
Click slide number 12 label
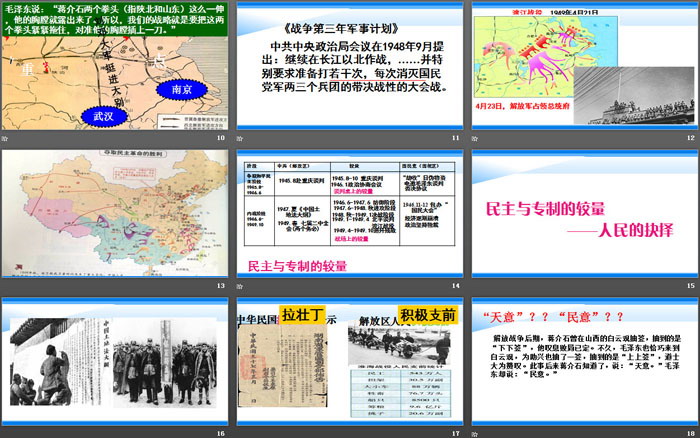(691, 138)
